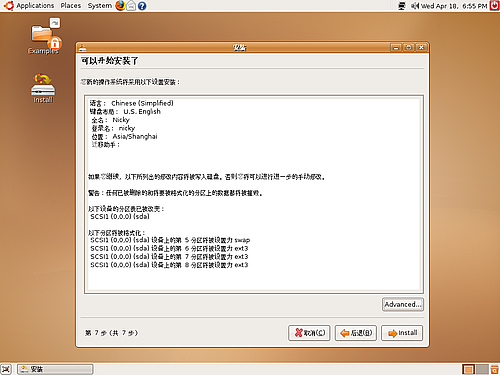Open the Places menu

71,6
